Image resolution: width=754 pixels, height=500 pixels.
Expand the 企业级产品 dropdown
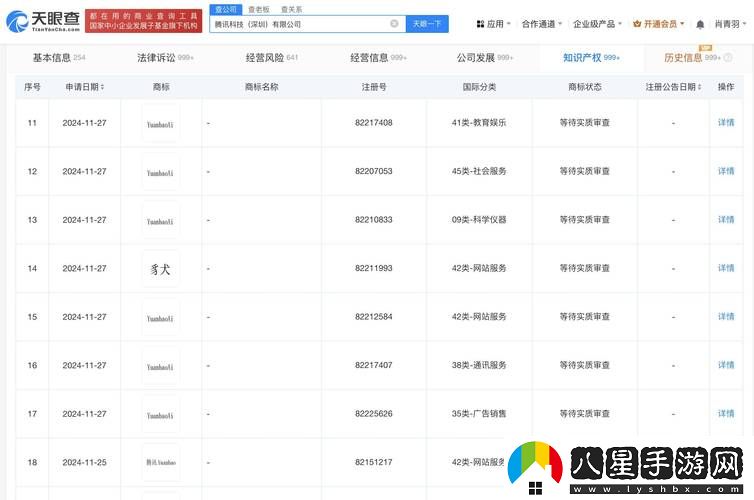click(x=598, y=24)
